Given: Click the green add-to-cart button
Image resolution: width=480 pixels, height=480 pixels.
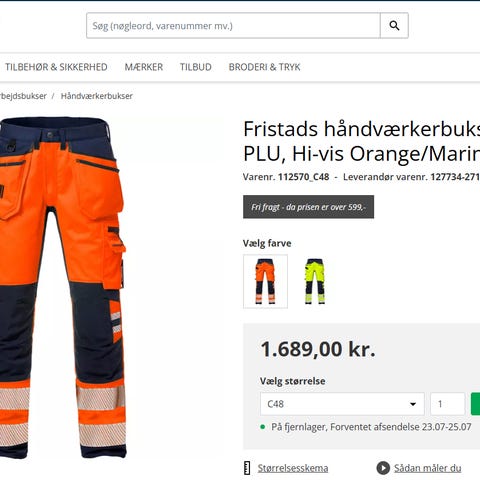Looking at the screenshot, I should tap(475, 404).
